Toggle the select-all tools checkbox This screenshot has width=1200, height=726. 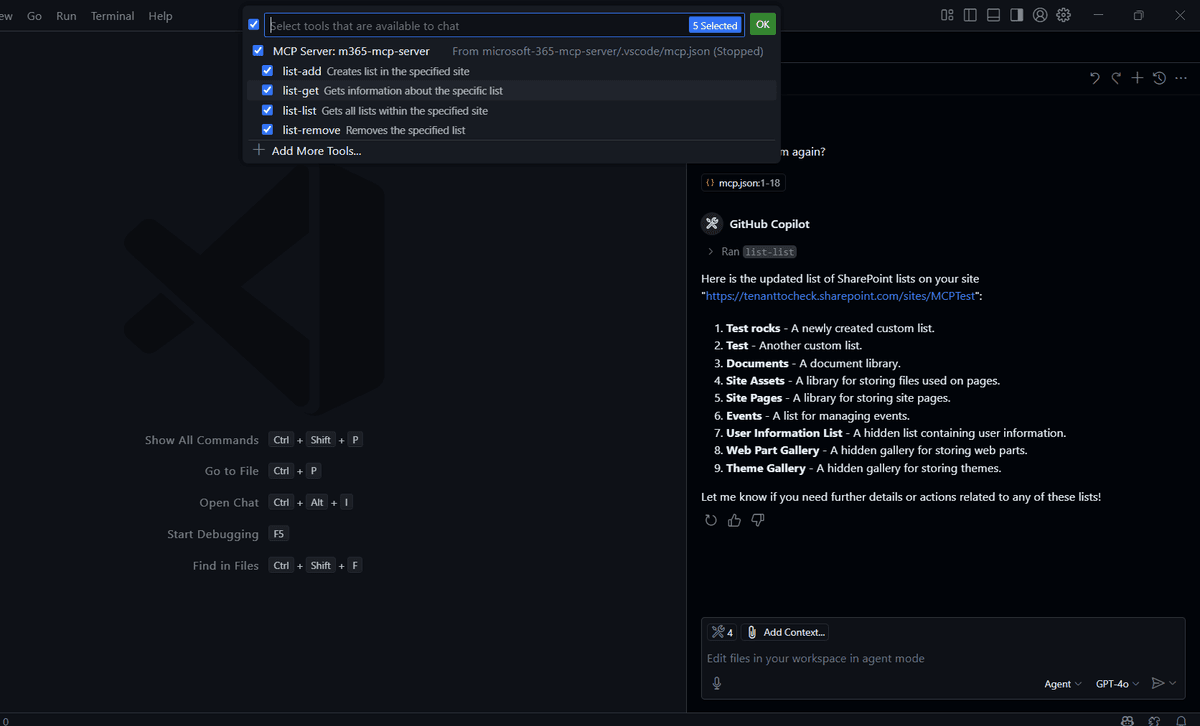click(253, 25)
